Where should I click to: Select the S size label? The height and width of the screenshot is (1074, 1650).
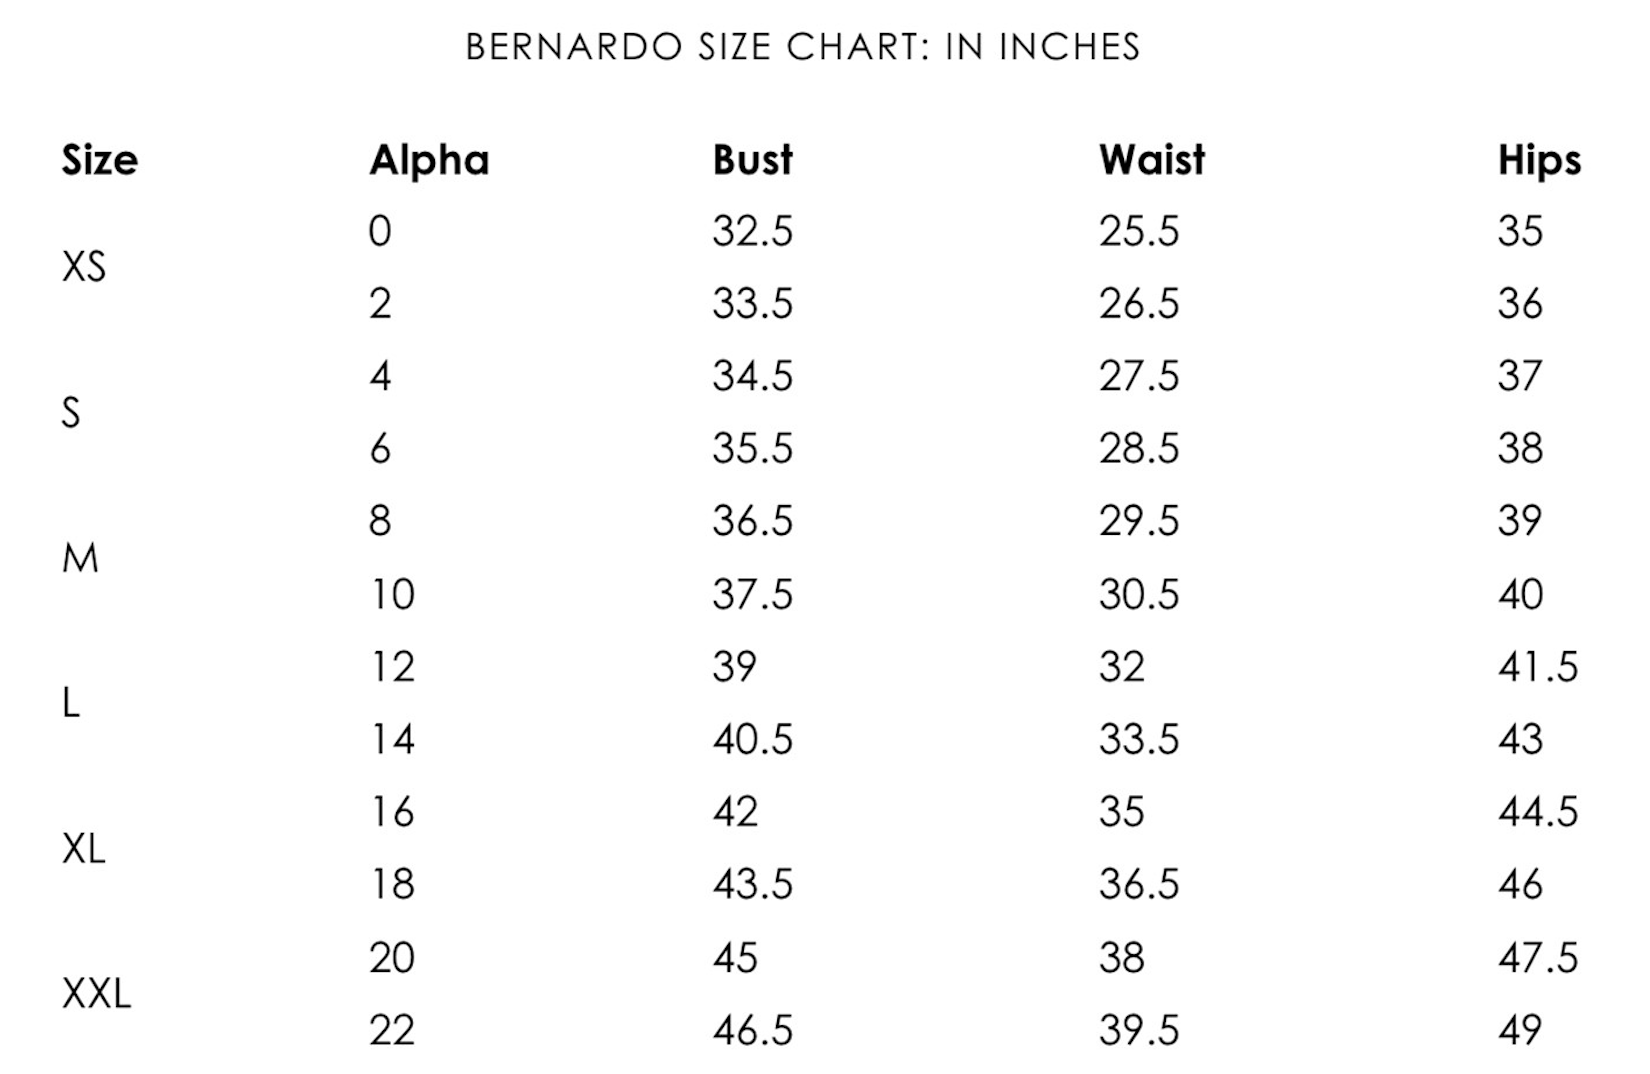[x=71, y=412]
